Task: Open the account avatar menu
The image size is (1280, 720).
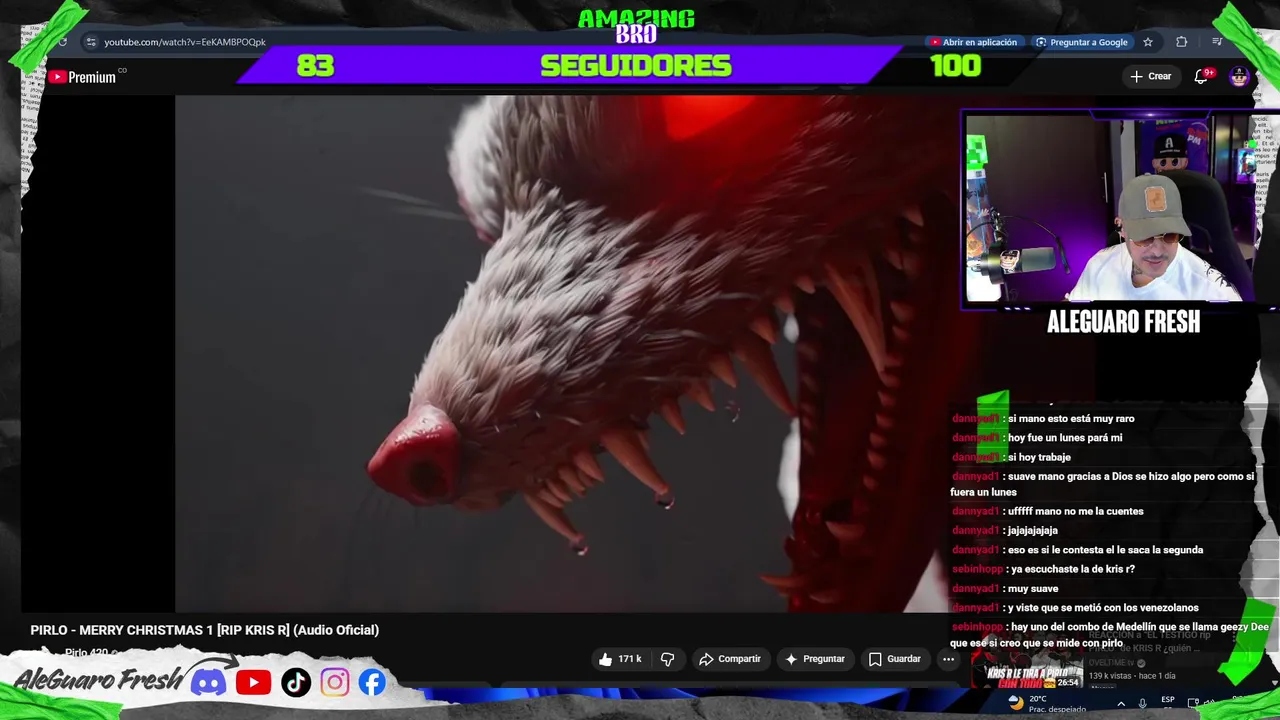Action: 1239,77
